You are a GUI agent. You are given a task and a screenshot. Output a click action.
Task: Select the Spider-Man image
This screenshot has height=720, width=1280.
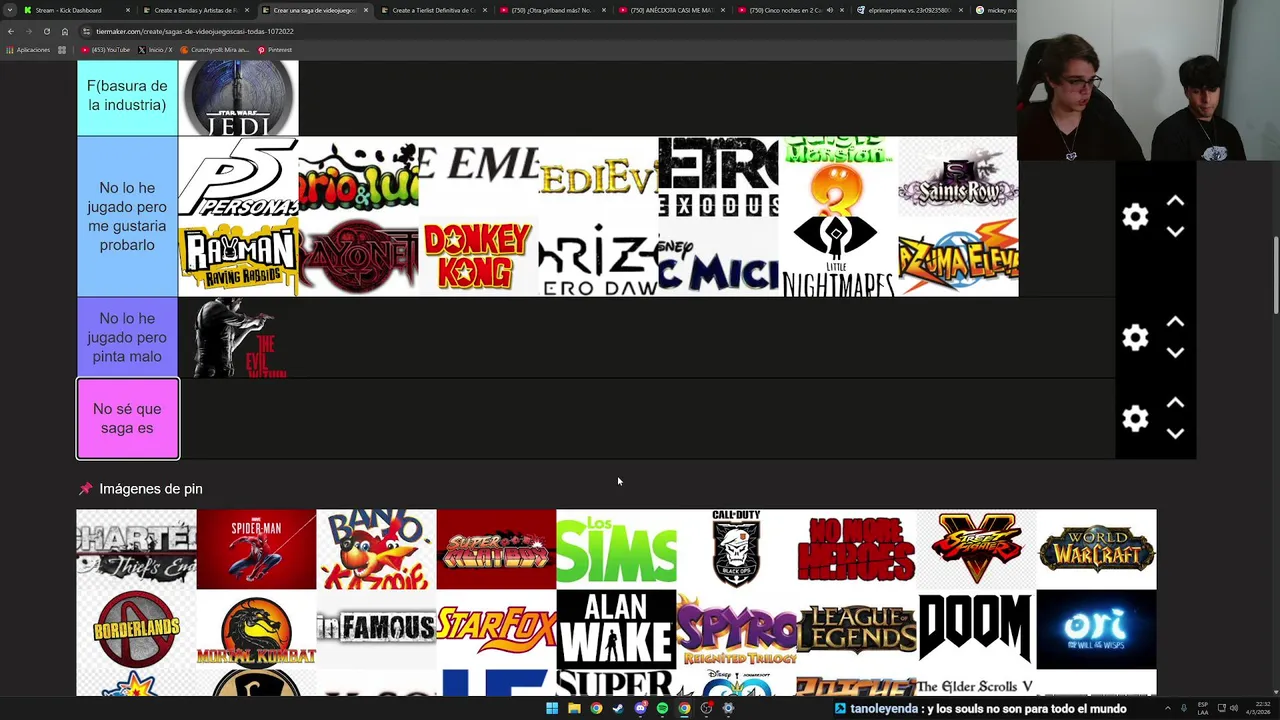pos(256,549)
